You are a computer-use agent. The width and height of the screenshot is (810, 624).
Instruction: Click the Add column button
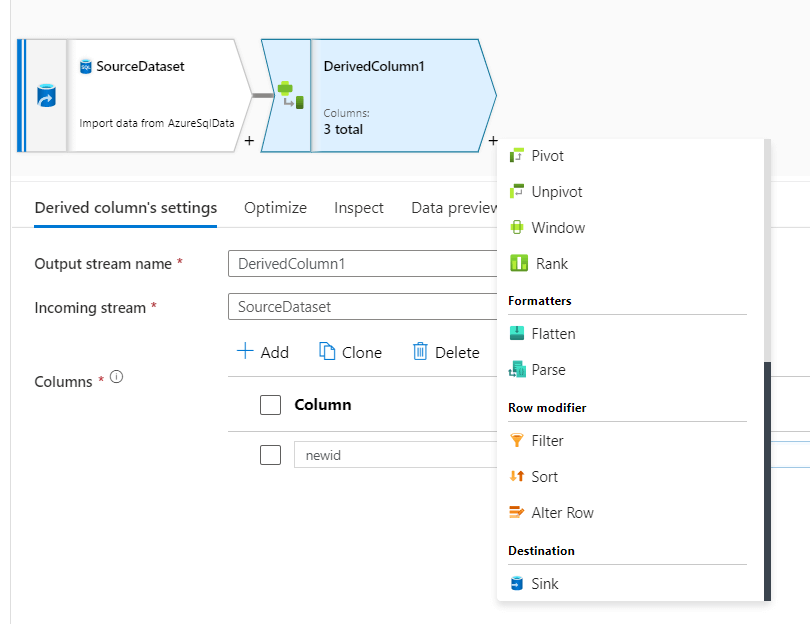click(262, 352)
